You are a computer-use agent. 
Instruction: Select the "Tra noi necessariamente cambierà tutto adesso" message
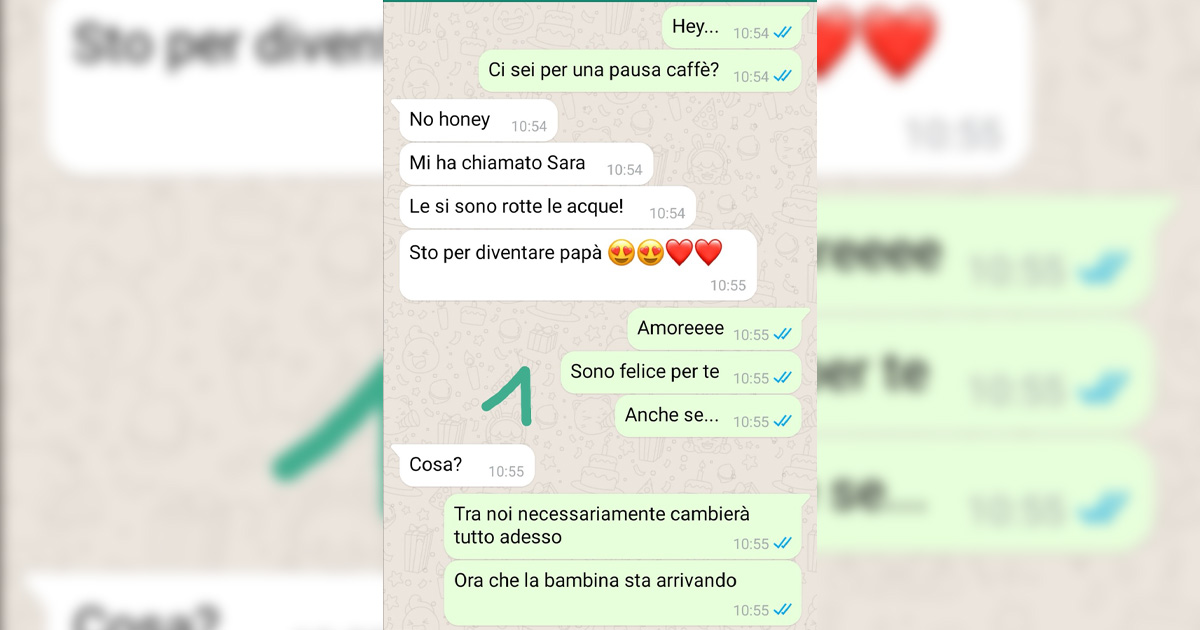coord(623,526)
